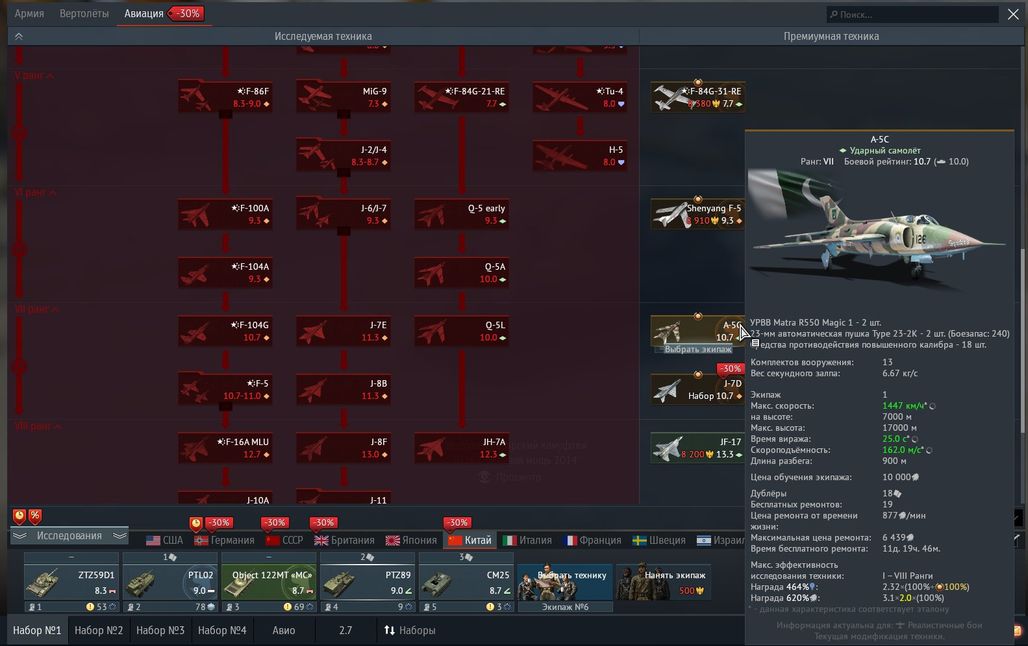The width and height of the screenshot is (1028, 646).
Task: Select the J-6/J-7 group card
Action: (343, 213)
